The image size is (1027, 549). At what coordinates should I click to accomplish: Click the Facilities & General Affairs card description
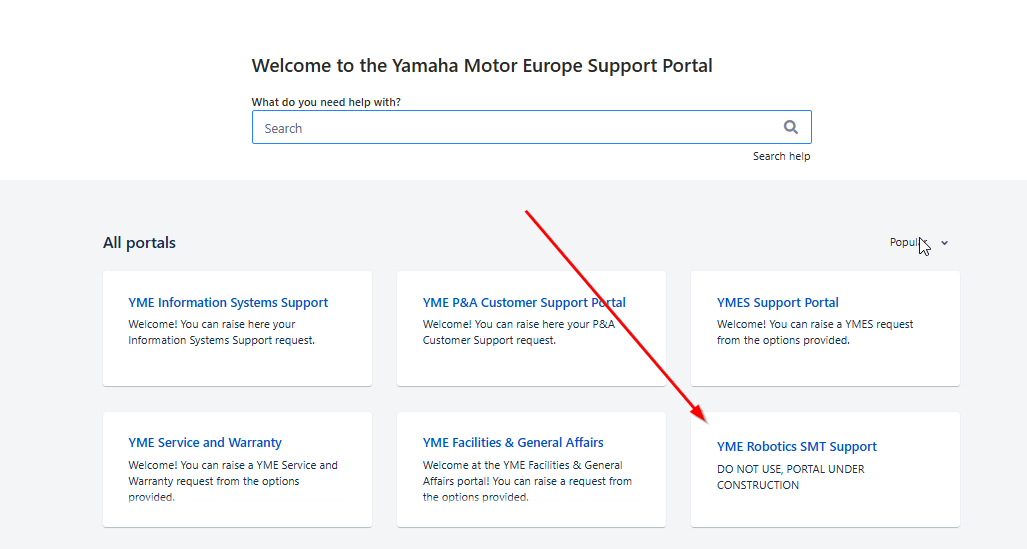click(527, 481)
